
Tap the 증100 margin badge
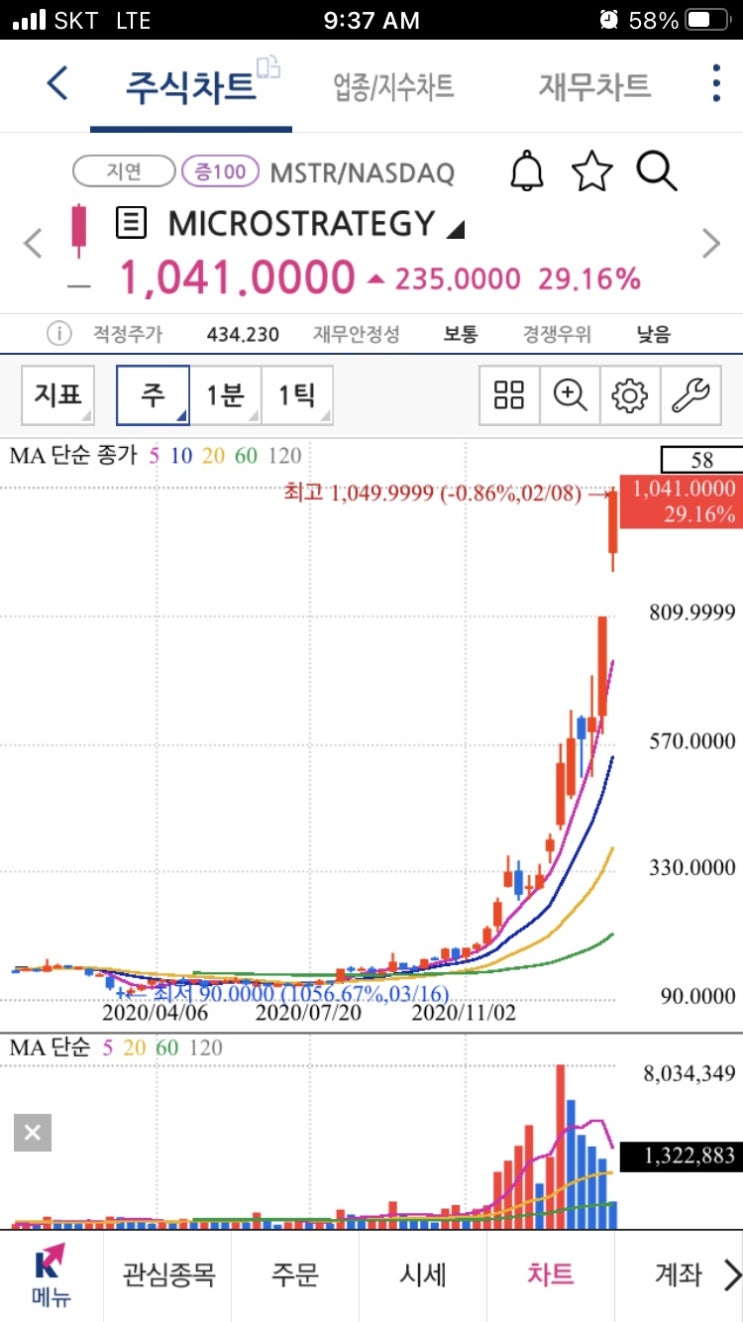[x=220, y=172]
